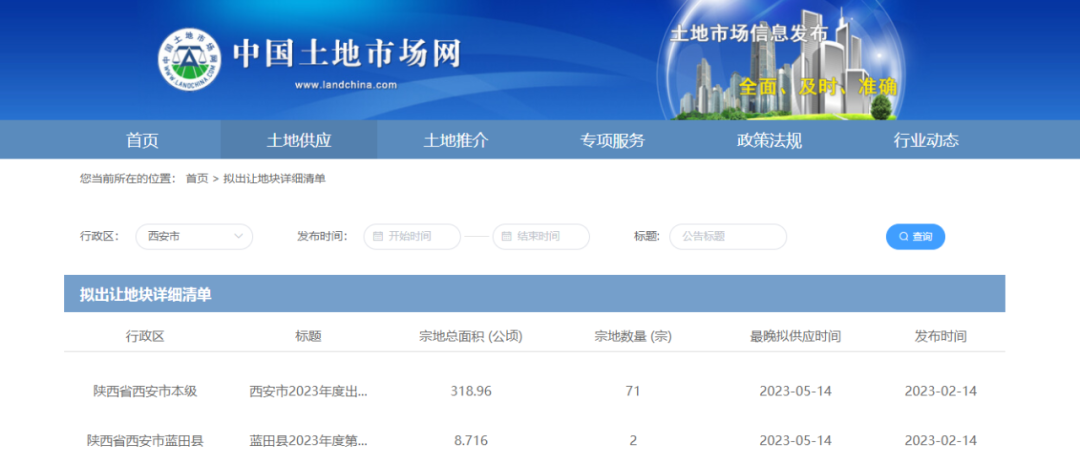Click the 发布时间 column header

click(x=941, y=337)
